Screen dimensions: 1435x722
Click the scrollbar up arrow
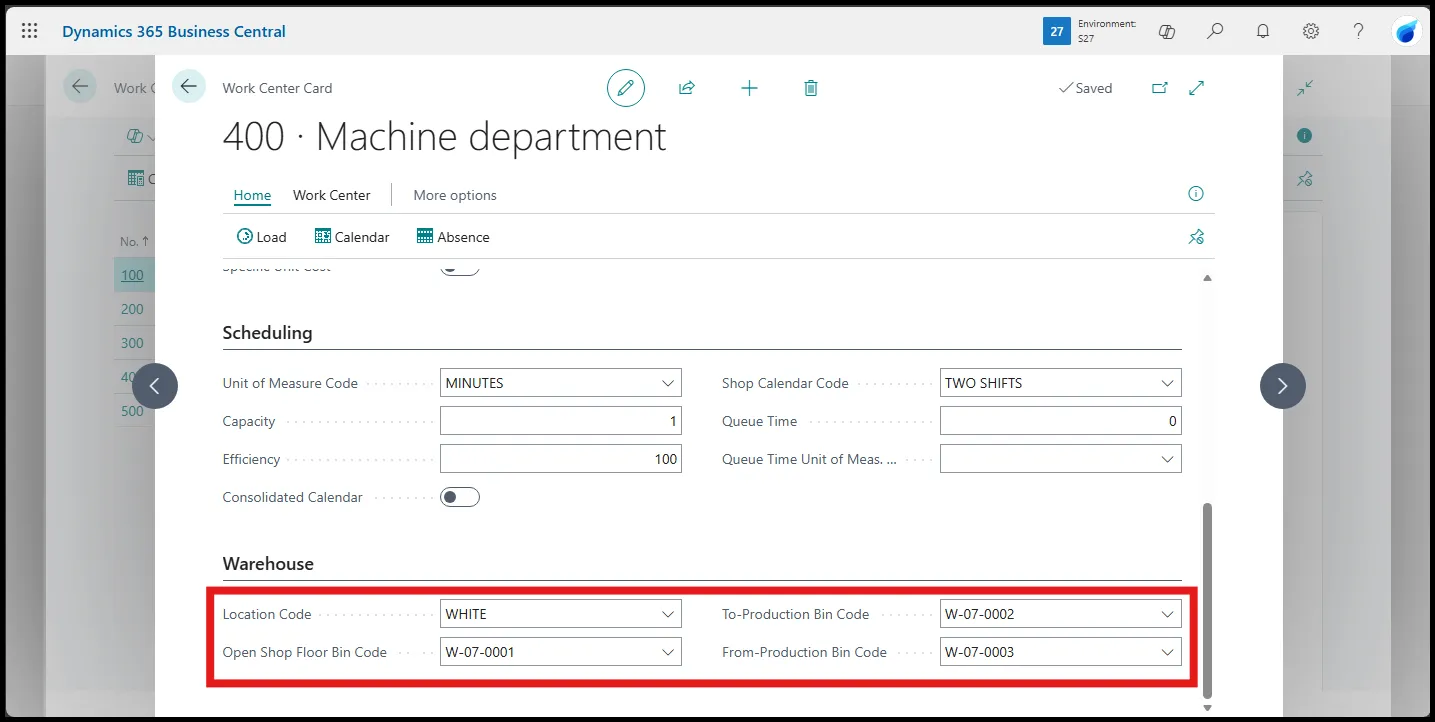(1207, 278)
